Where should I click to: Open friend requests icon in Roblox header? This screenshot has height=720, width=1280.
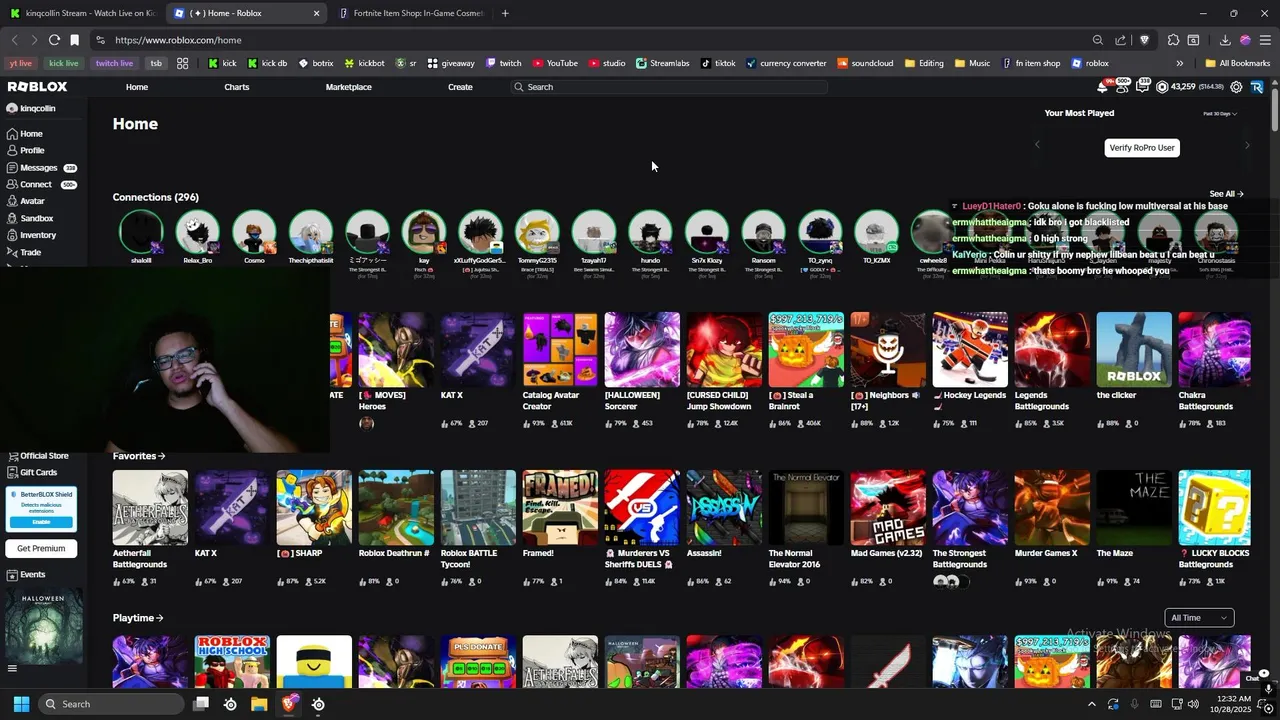pos(1121,87)
